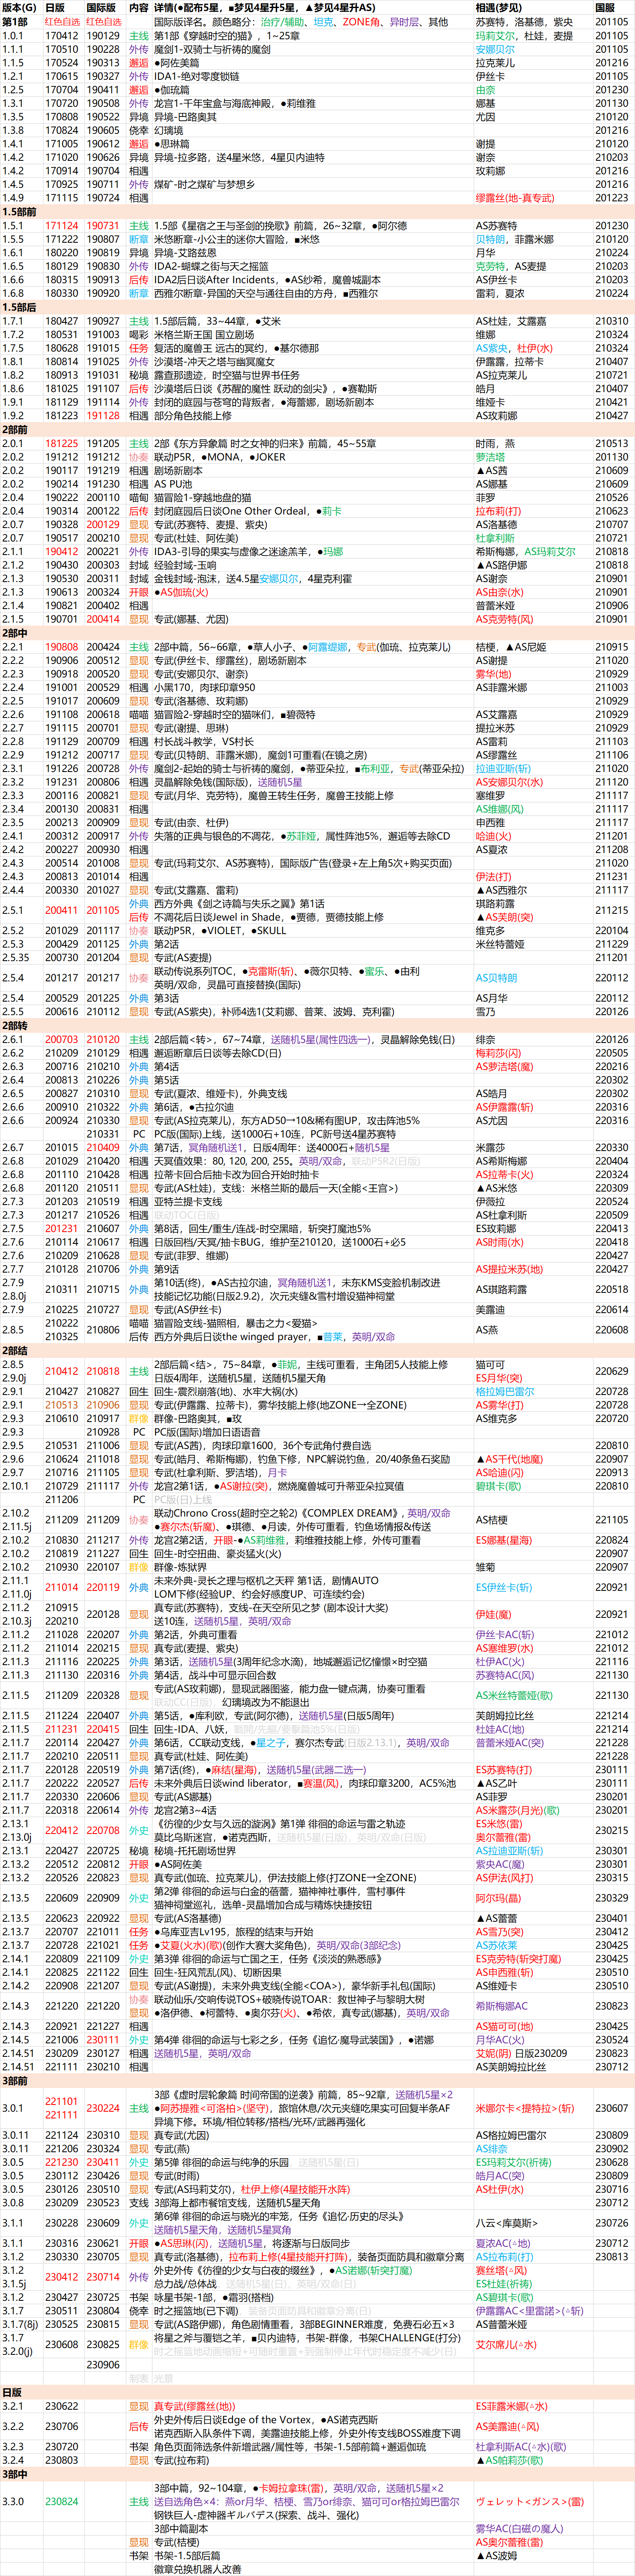Click the 1.5部前 section row label
The height and width of the screenshot is (2576, 635).
point(20,212)
